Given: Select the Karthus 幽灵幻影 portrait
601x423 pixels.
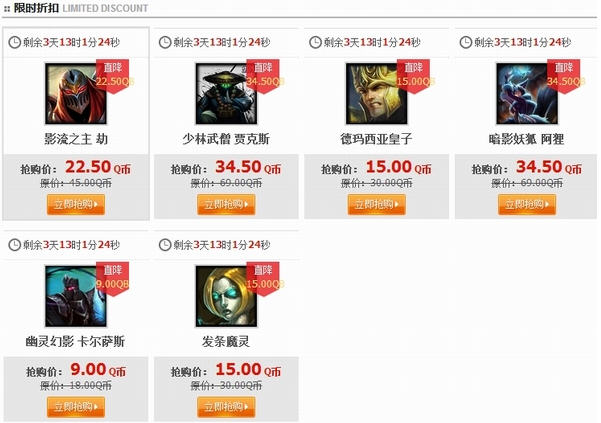Looking at the screenshot, I should 76,296.
